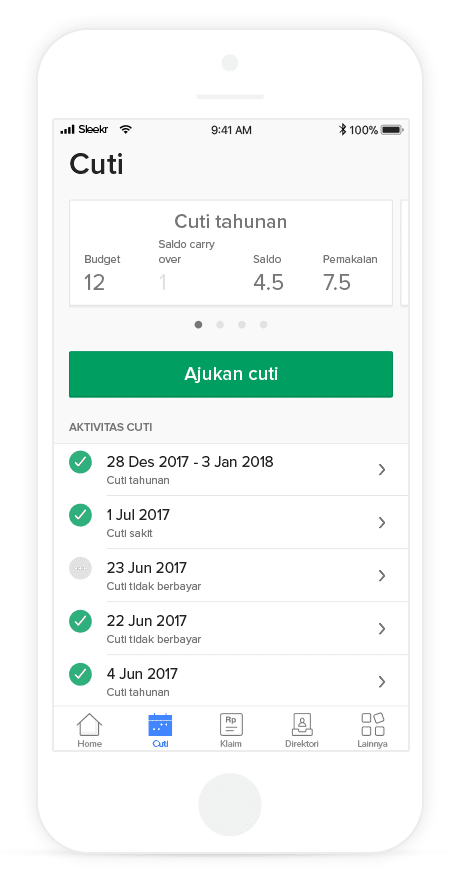Open the Home tab icon
The width and height of the screenshot is (460, 870).
click(x=89, y=725)
